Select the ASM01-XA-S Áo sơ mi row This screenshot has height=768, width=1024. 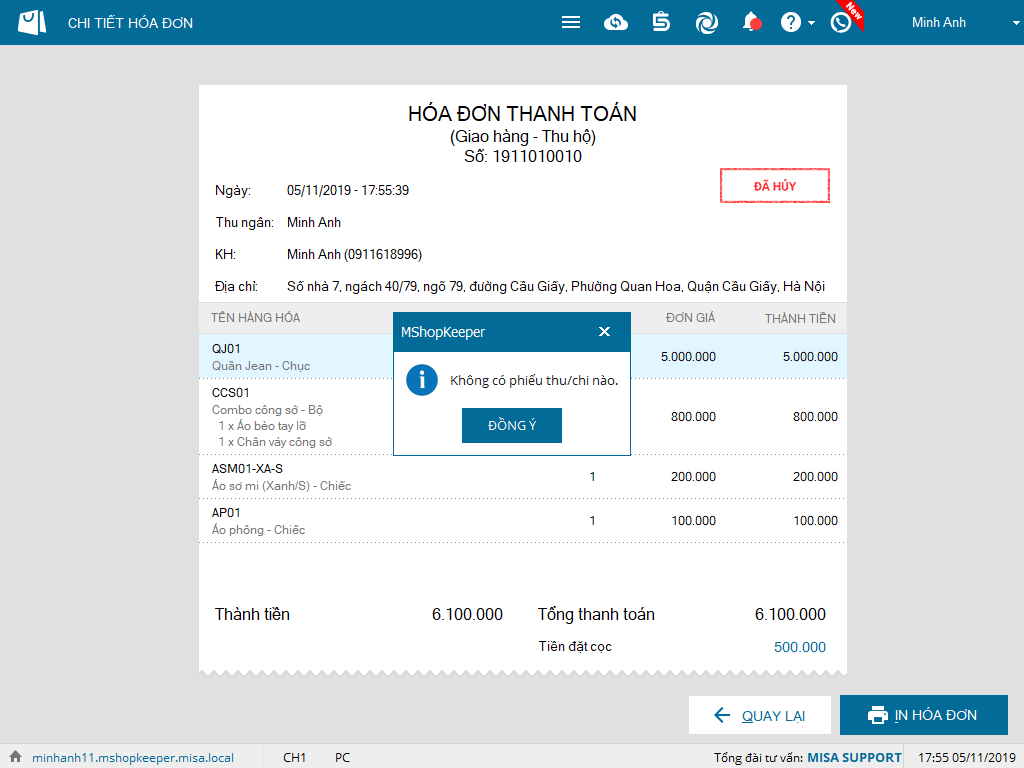point(522,477)
